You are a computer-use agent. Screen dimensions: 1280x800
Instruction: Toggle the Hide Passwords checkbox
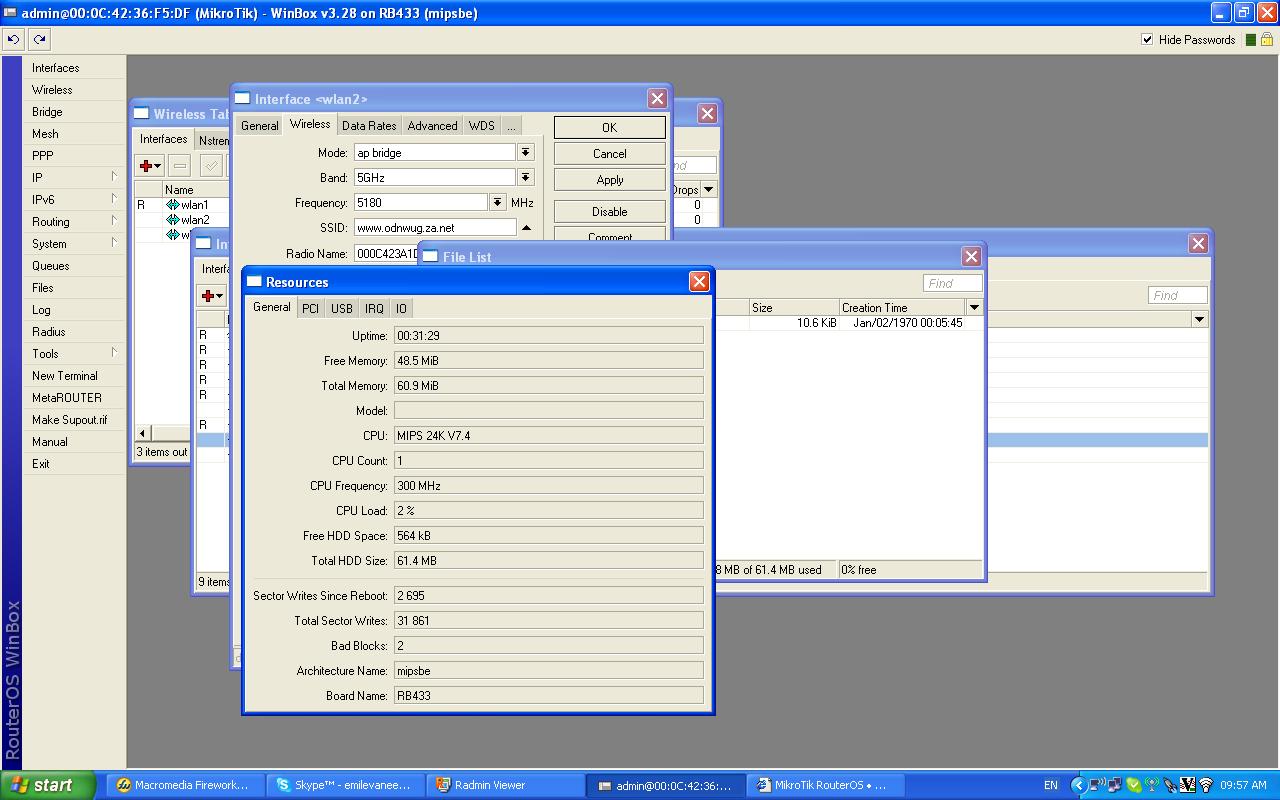(x=1147, y=40)
